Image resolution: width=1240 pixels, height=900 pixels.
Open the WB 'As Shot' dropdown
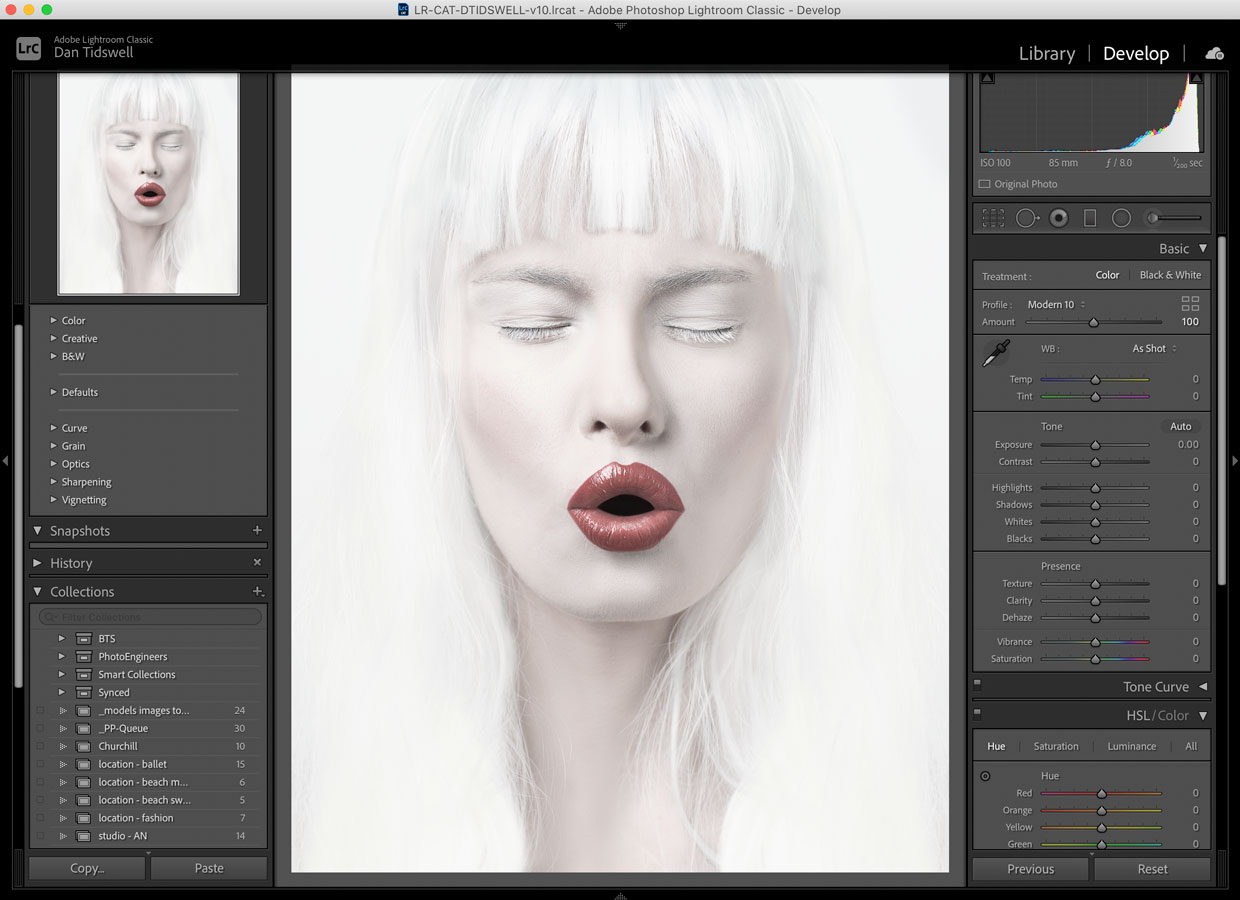[x=1151, y=348]
